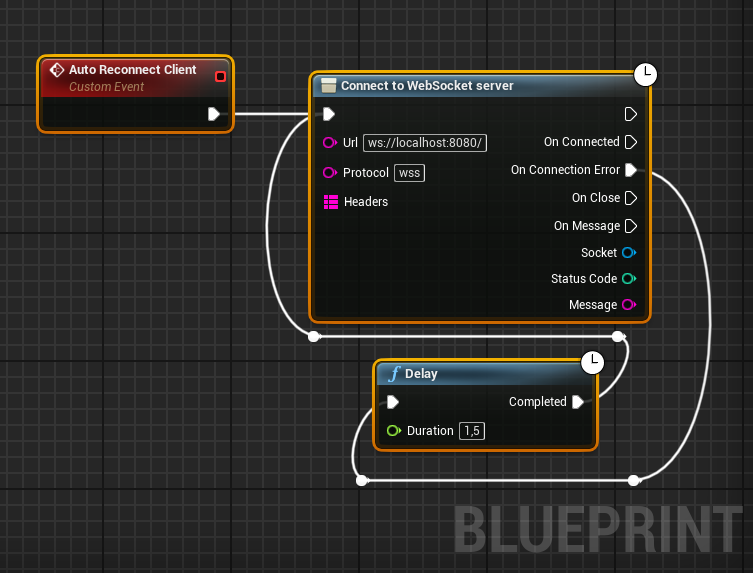Click the Status Code output pin
Image resolution: width=753 pixels, height=573 pixels.
pyautogui.click(x=629, y=279)
